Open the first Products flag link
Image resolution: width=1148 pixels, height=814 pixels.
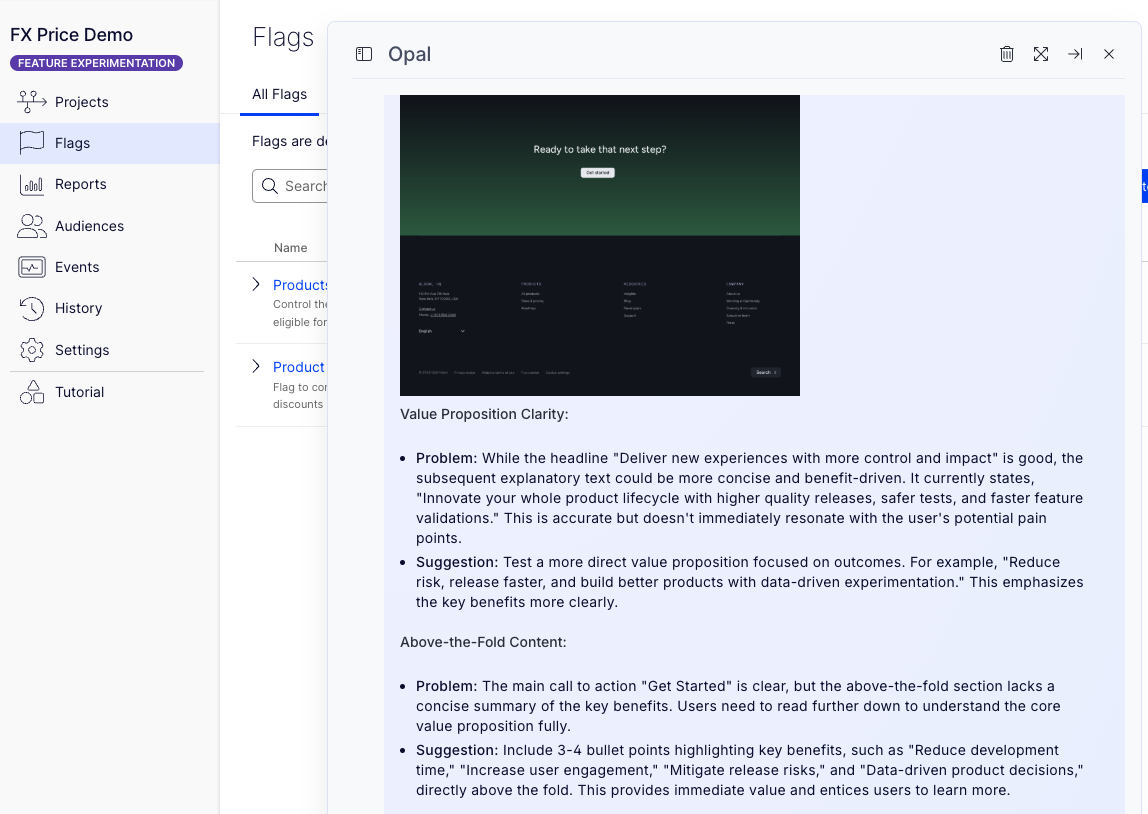(x=301, y=285)
